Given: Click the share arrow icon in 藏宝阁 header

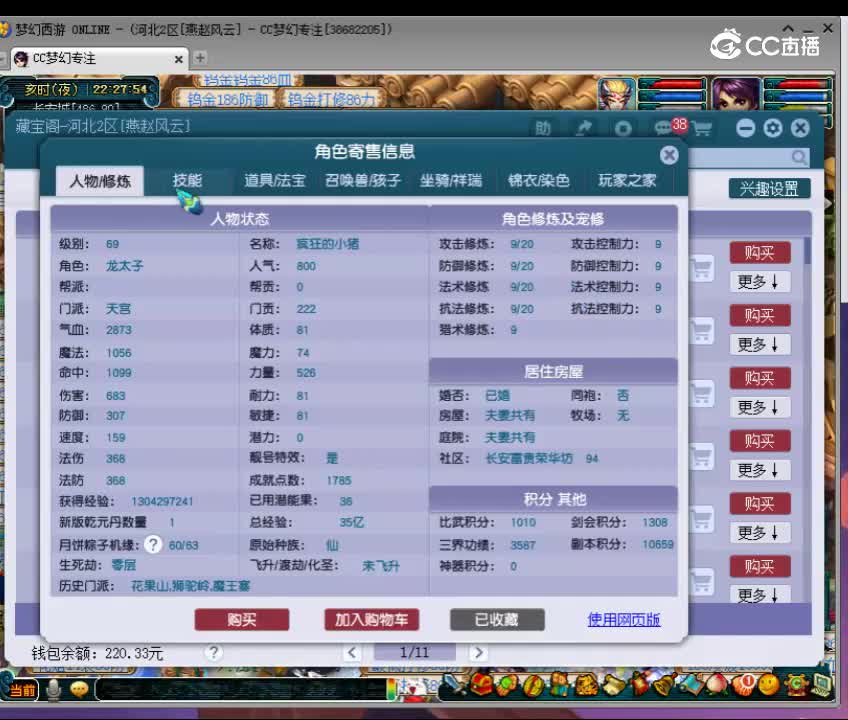Looking at the screenshot, I should [x=584, y=128].
